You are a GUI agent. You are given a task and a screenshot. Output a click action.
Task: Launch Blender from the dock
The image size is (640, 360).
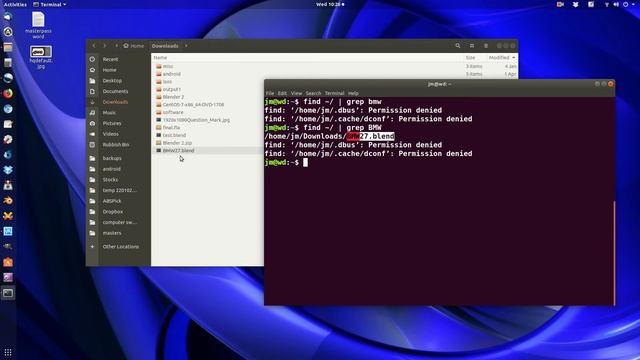pyautogui.click(x=8, y=200)
